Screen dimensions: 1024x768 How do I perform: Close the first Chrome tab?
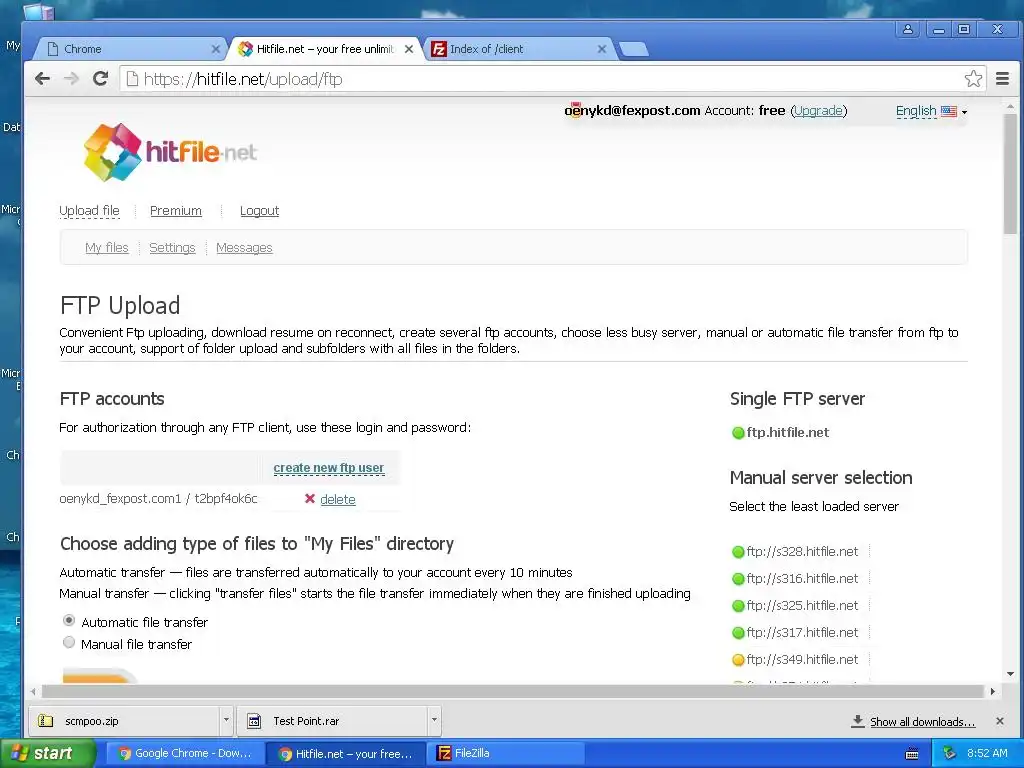coord(216,49)
